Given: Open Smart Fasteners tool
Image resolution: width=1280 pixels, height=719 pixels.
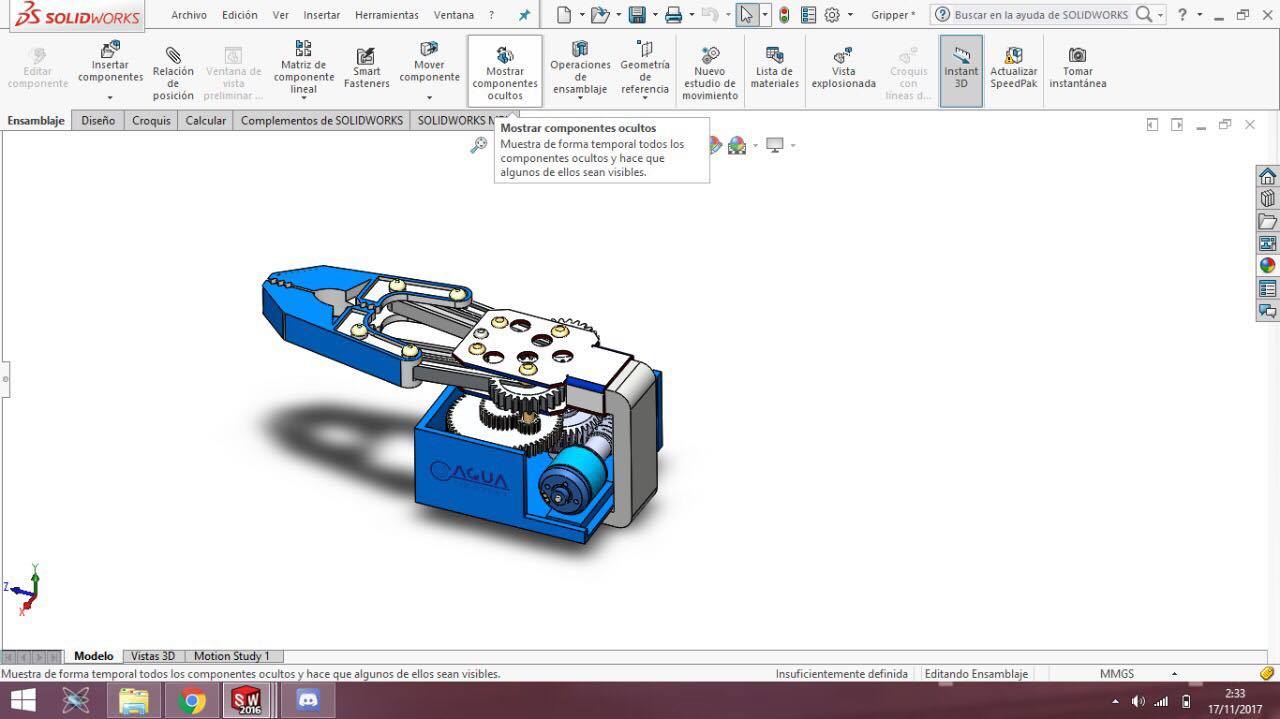Looking at the screenshot, I should pos(366,68).
